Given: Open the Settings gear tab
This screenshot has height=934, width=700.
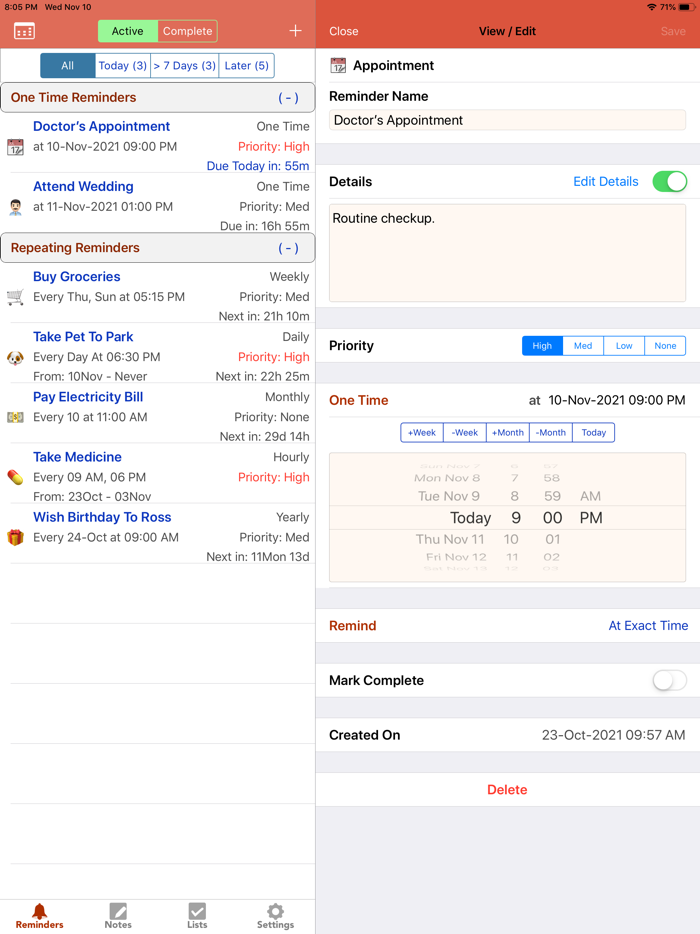Looking at the screenshot, I should [275, 916].
